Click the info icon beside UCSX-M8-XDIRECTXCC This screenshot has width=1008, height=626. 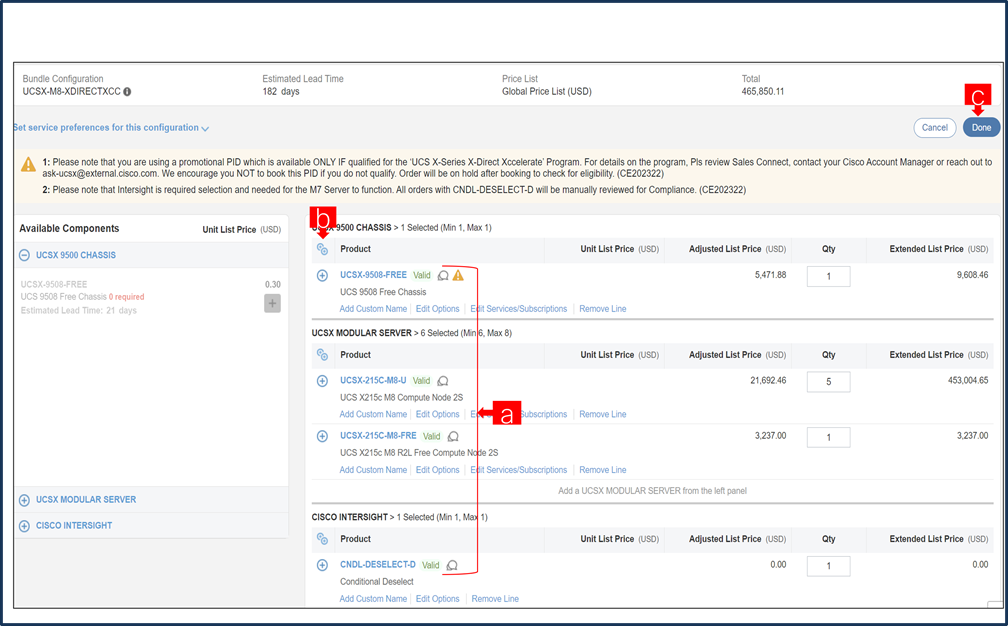click(127, 92)
